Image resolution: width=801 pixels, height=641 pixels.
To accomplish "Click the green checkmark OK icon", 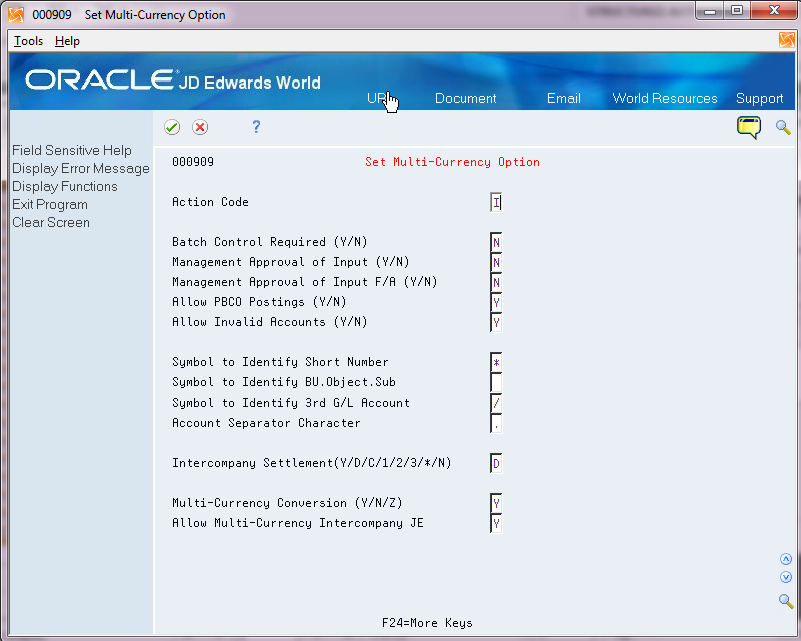I will (172, 127).
